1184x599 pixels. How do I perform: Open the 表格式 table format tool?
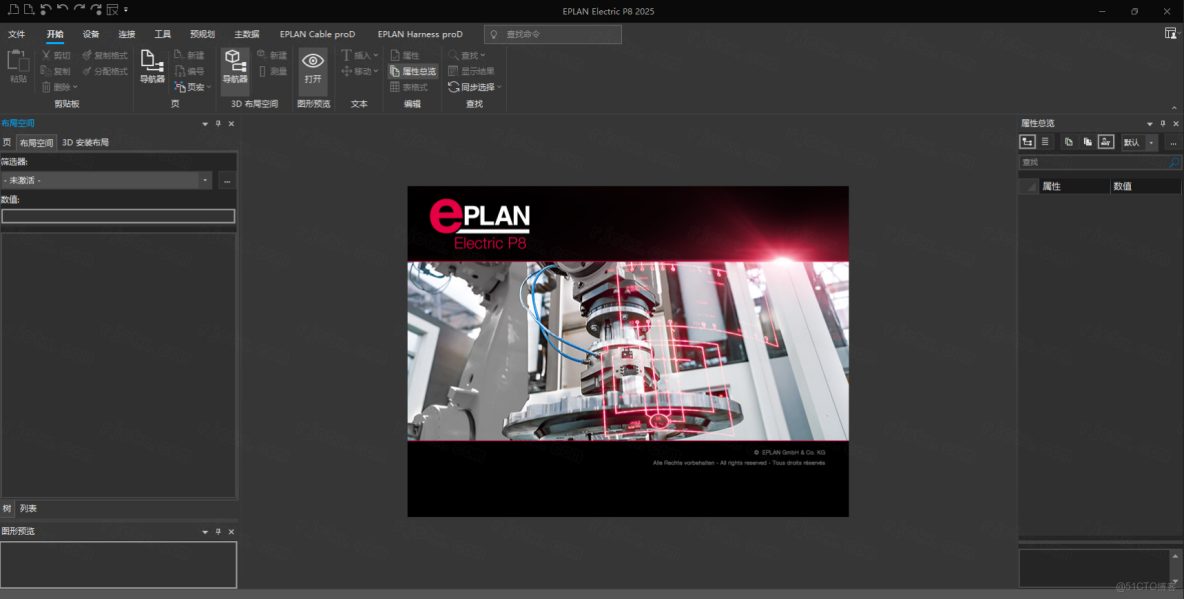point(409,86)
